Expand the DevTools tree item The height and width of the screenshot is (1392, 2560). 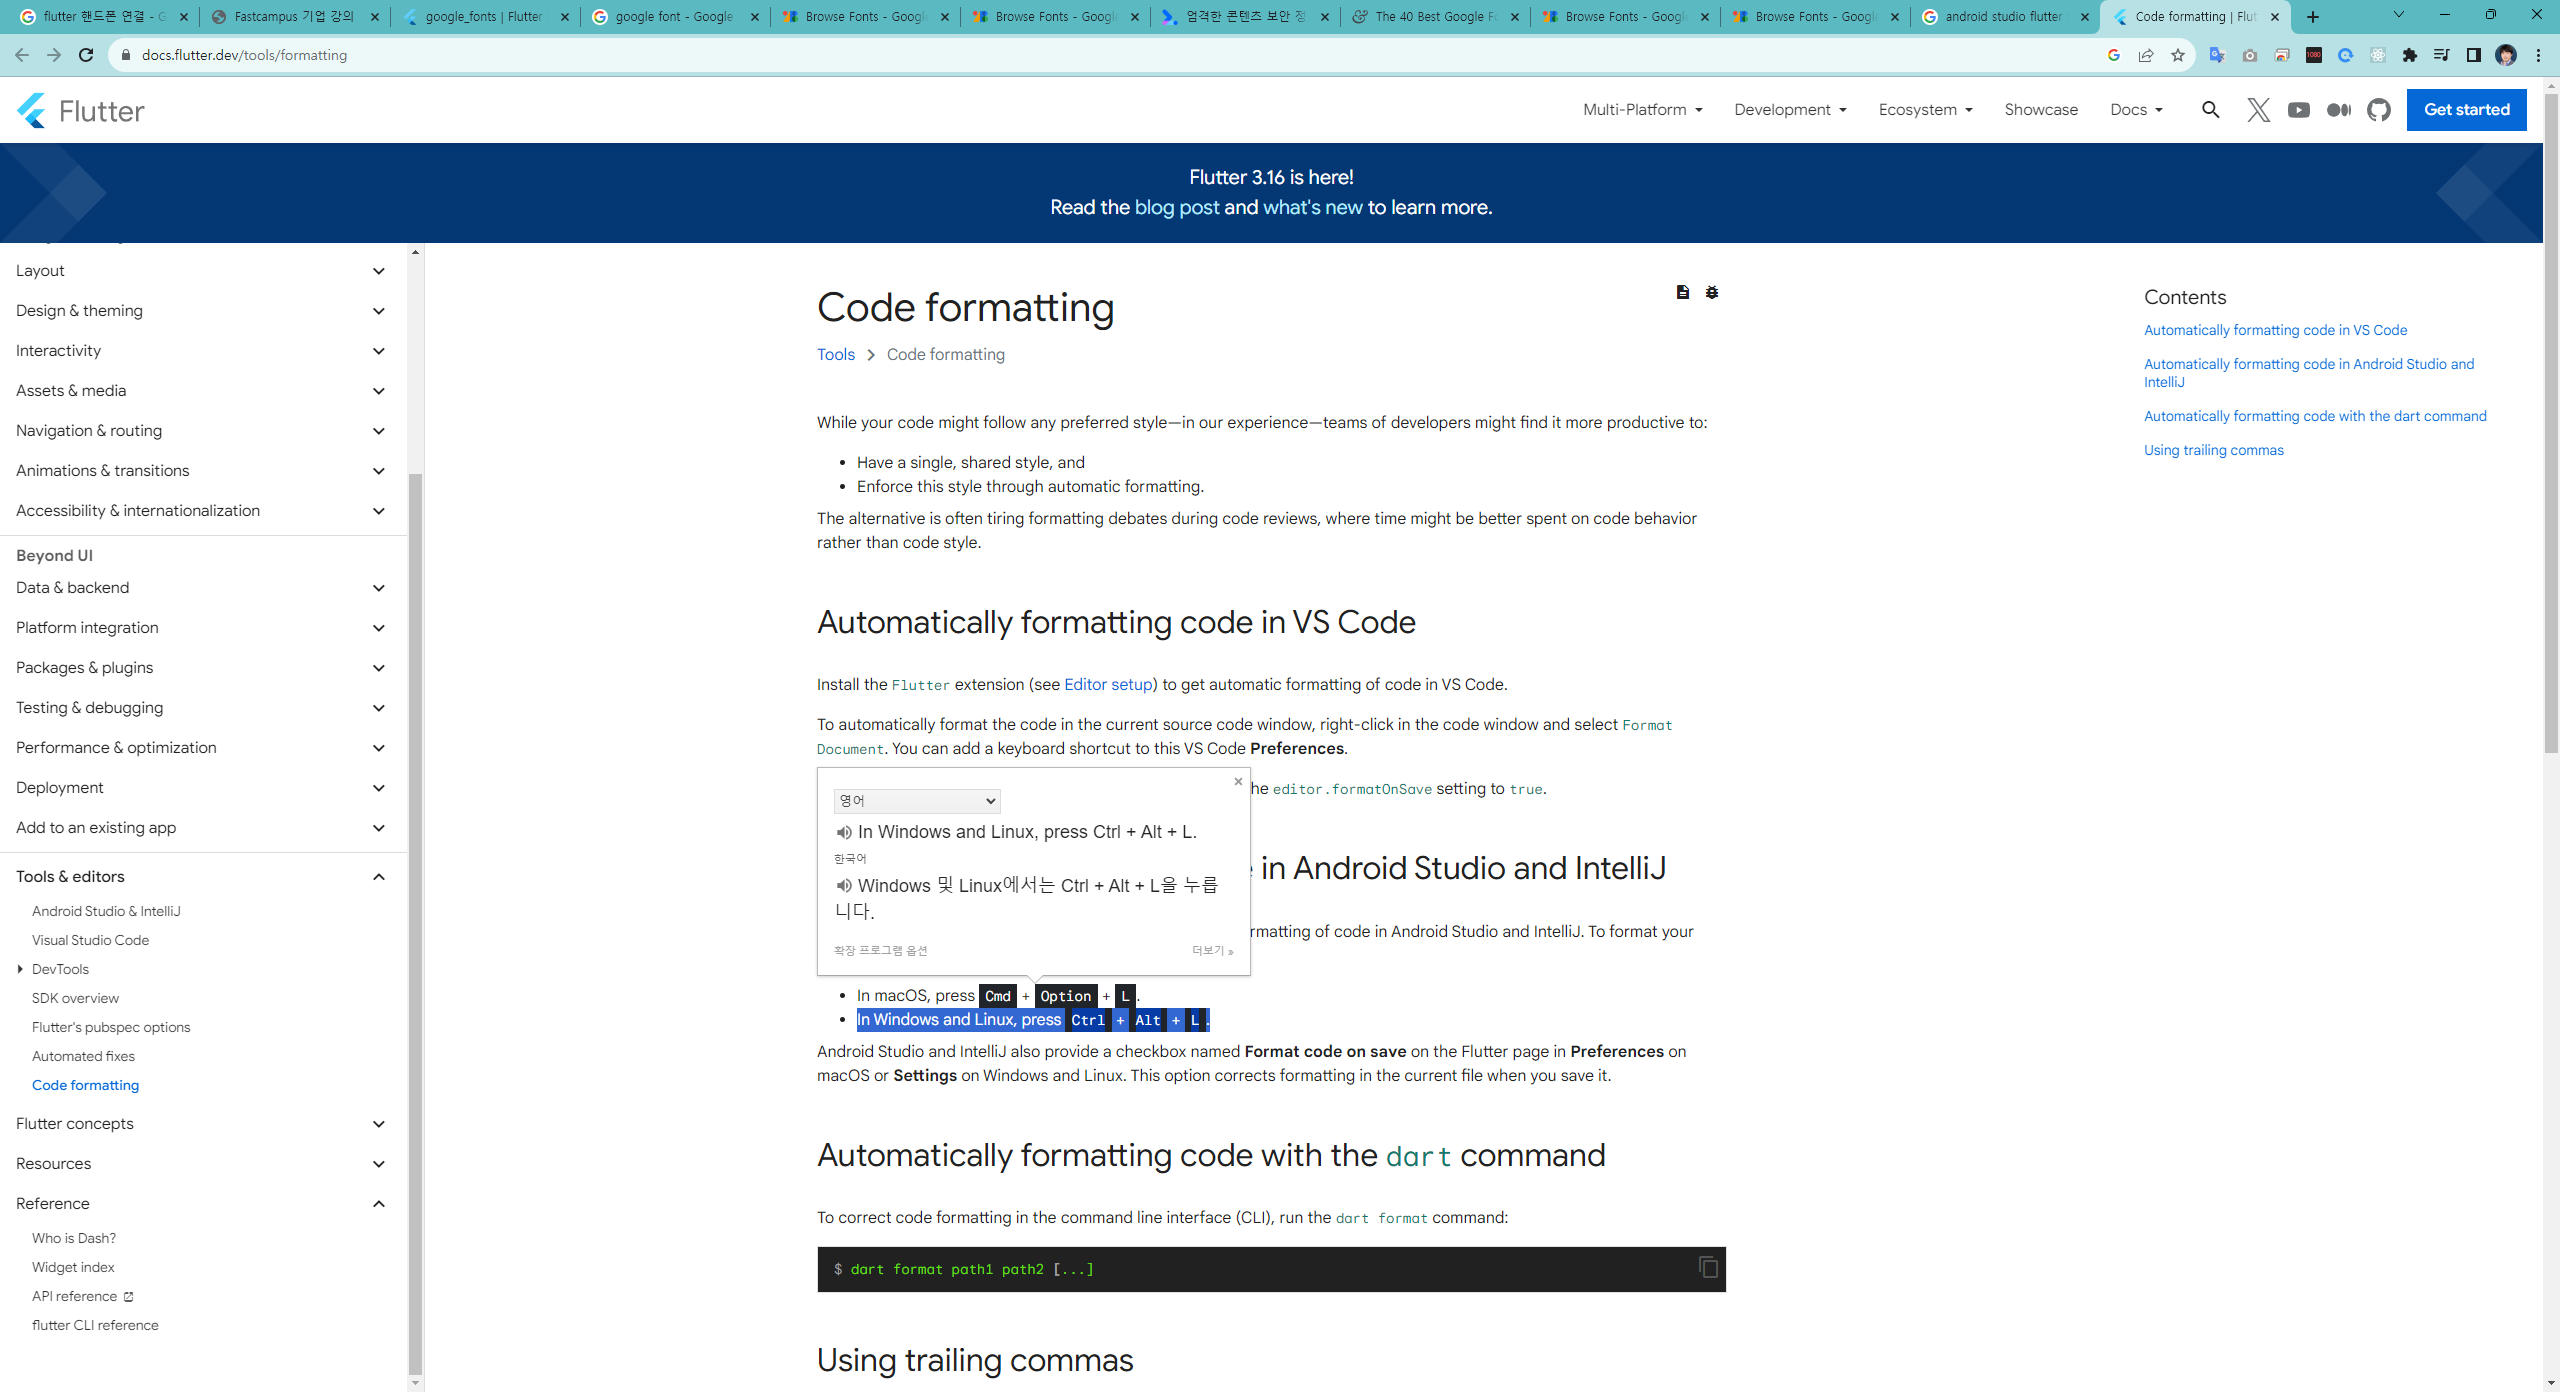(20, 969)
